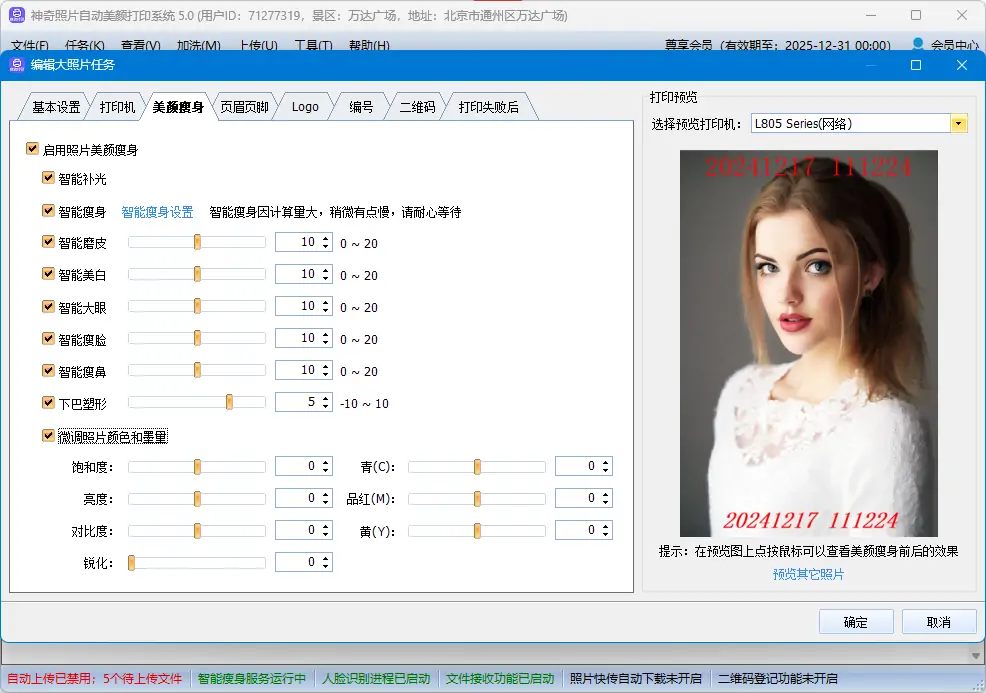Decrease the 智能美白 value with down arrow
The image size is (986, 693).
[x=325, y=278]
